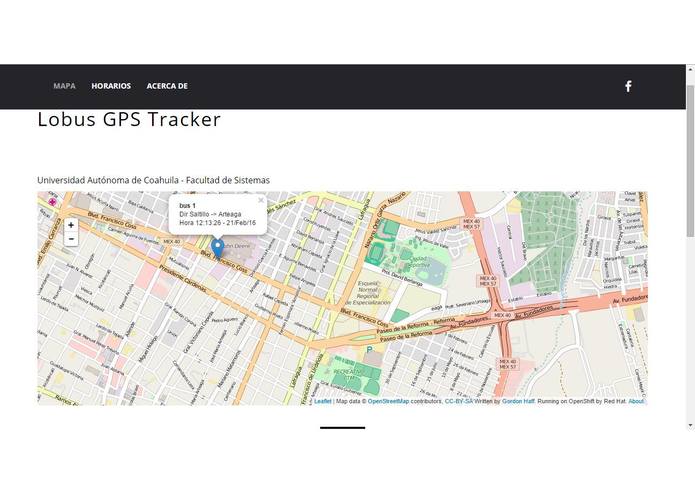Click the scrollbar up arrow
Image resolution: width=695 pixels, height=494 pixels.
(x=690, y=70)
